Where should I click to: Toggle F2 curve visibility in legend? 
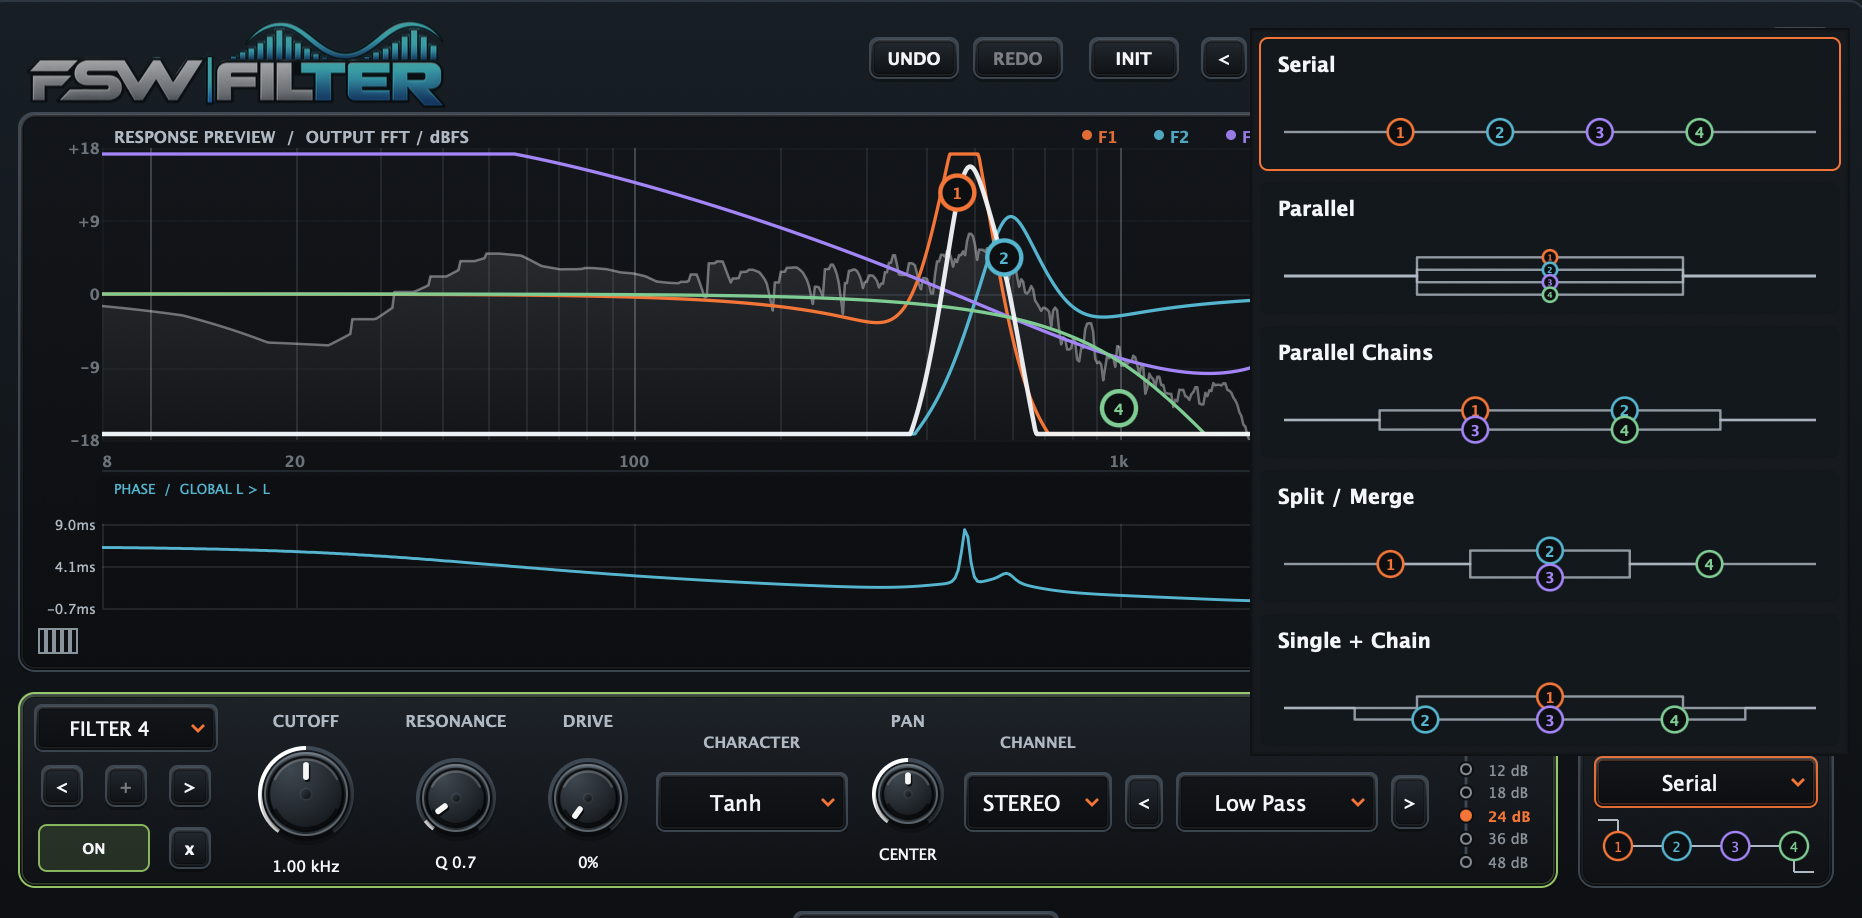[x=1171, y=137]
